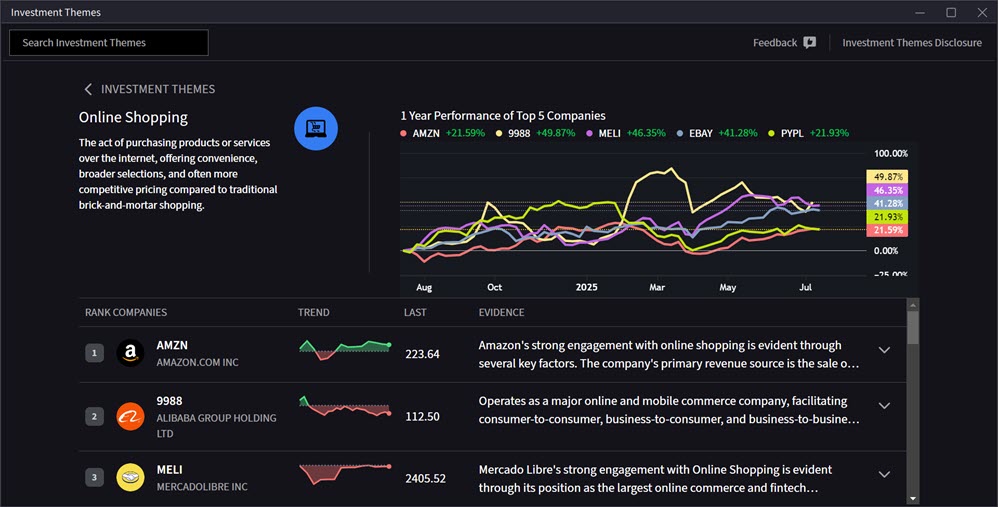The width and height of the screenshot is (999, 507).
Task: Toggle the MELI series in chart legend
Action: 610,133
